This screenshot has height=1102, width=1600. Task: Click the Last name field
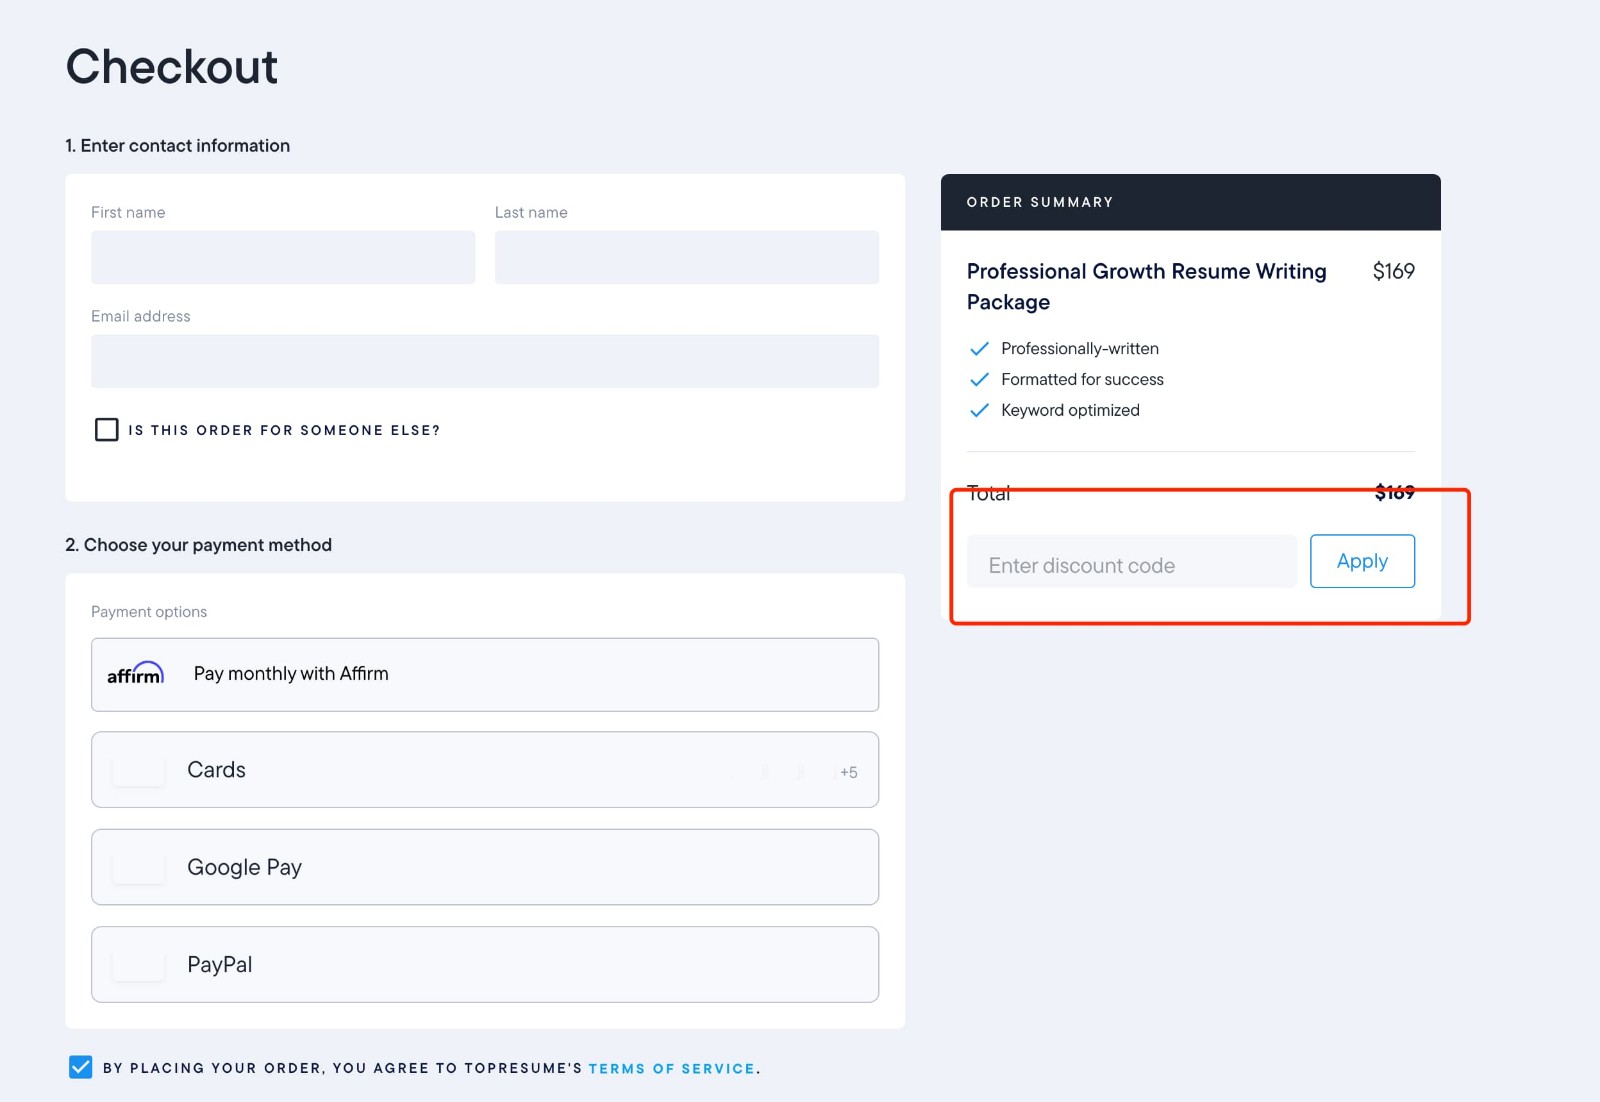click(686, 257)
